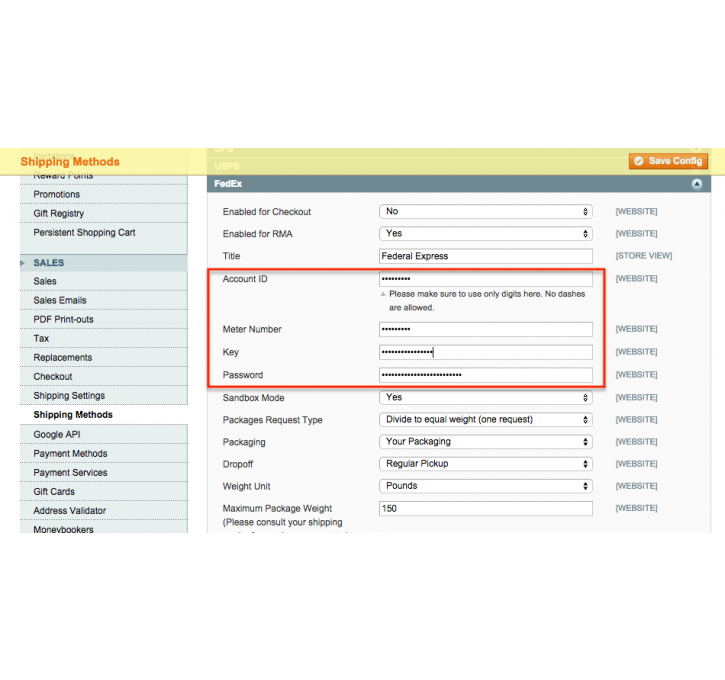725x680 pixels.
Task: Collapse the SALES section header
Action: click(x=104, y=263)
